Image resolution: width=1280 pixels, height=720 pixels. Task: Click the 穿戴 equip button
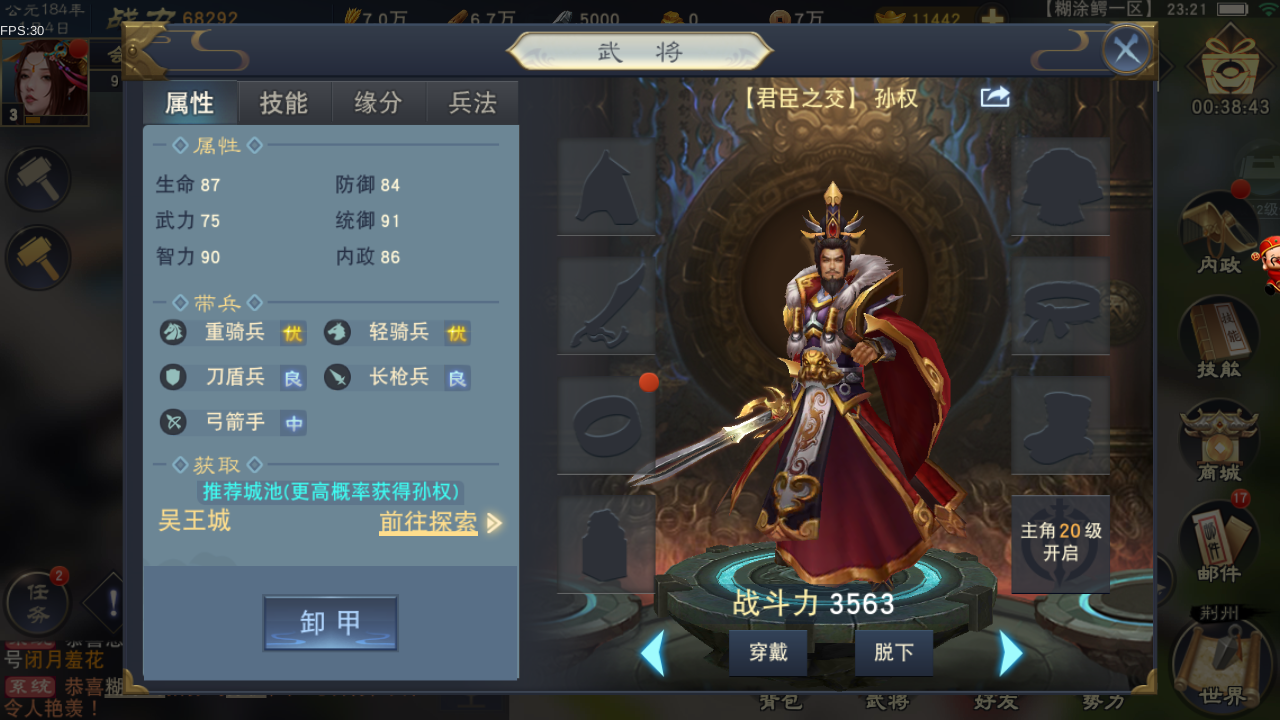click(x=768, y=653)
